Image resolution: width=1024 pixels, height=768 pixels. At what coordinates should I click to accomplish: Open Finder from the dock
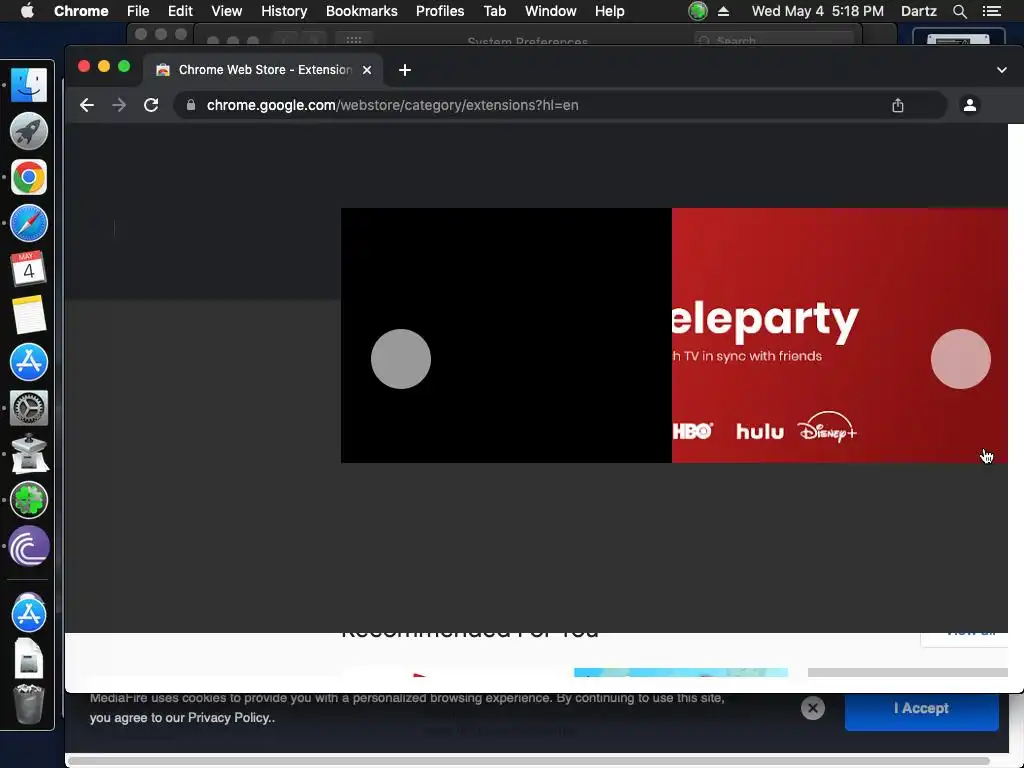(x=29, y=85)
